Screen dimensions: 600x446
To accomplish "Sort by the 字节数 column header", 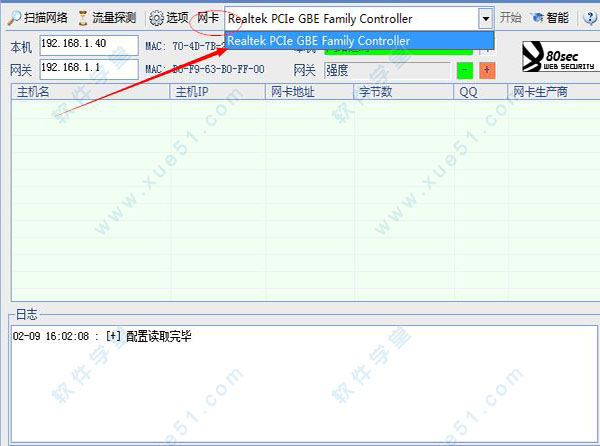I will [403, 92].
